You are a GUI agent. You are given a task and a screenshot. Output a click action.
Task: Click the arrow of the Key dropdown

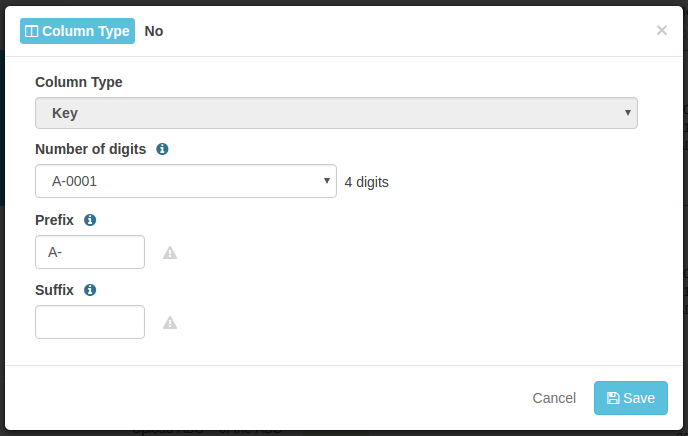tap(628, 113)
